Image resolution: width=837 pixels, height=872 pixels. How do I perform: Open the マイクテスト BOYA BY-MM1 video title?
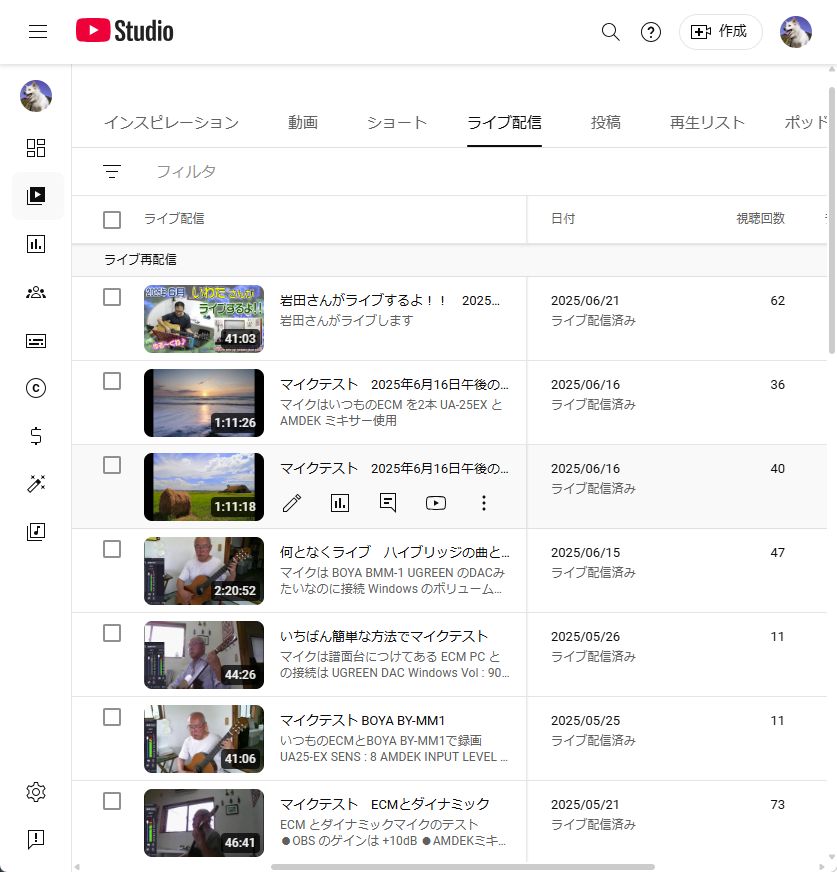click(362, 721)
